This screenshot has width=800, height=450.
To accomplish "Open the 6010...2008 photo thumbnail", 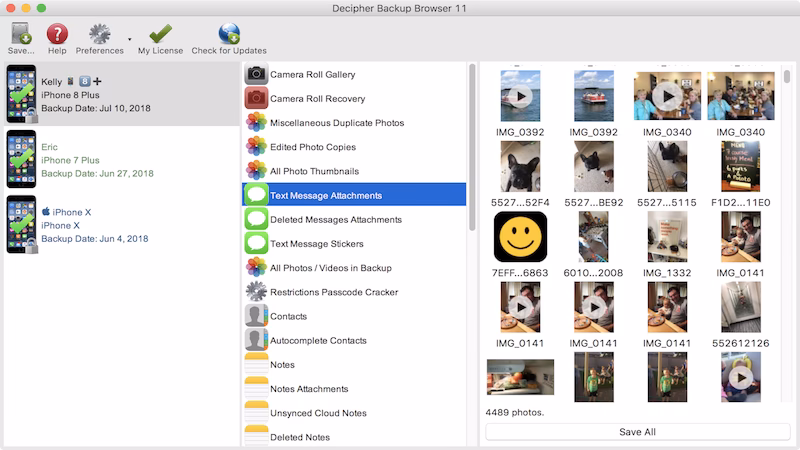I will (x=594, y=237).
